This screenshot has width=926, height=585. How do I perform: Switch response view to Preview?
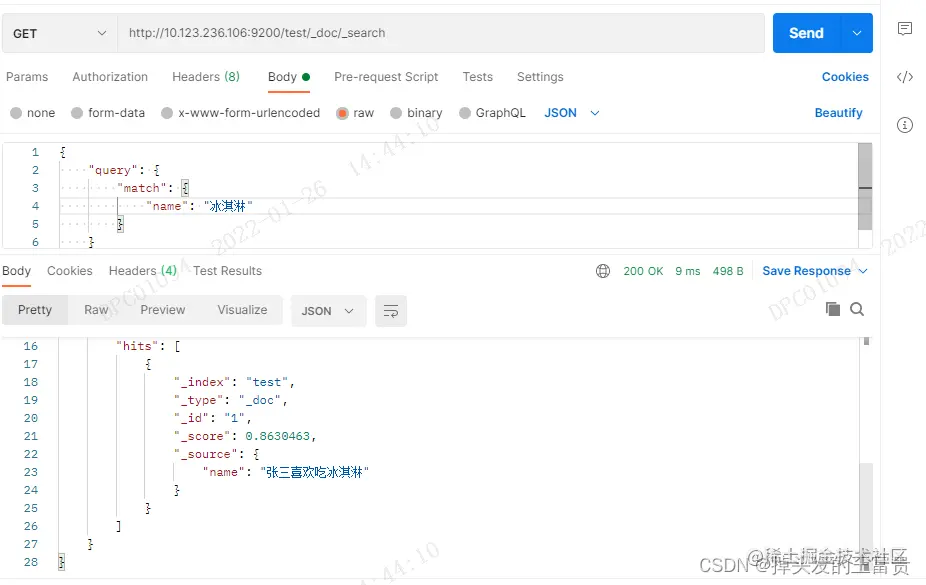[x=162, y=310]
